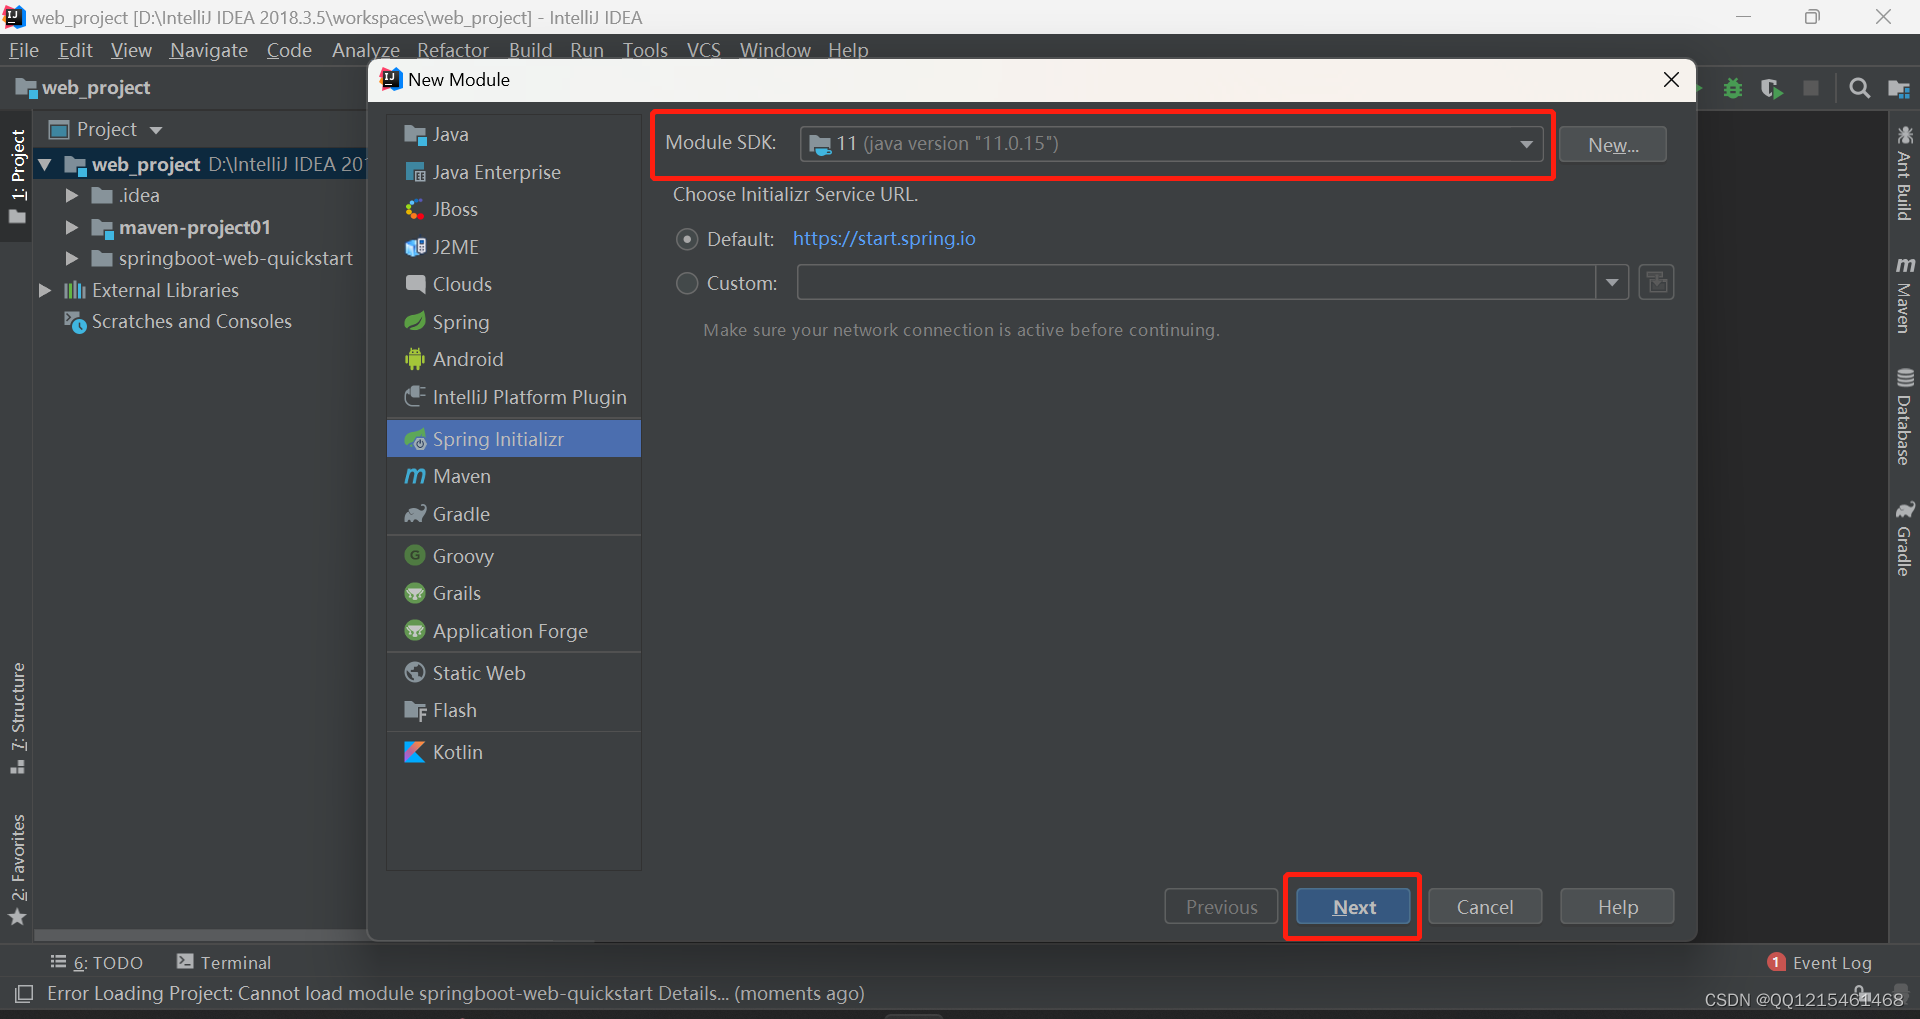This screenshot has width=1920, height=1019.
Task: Open the Help menu in menu bar
Action: (848, 50)
